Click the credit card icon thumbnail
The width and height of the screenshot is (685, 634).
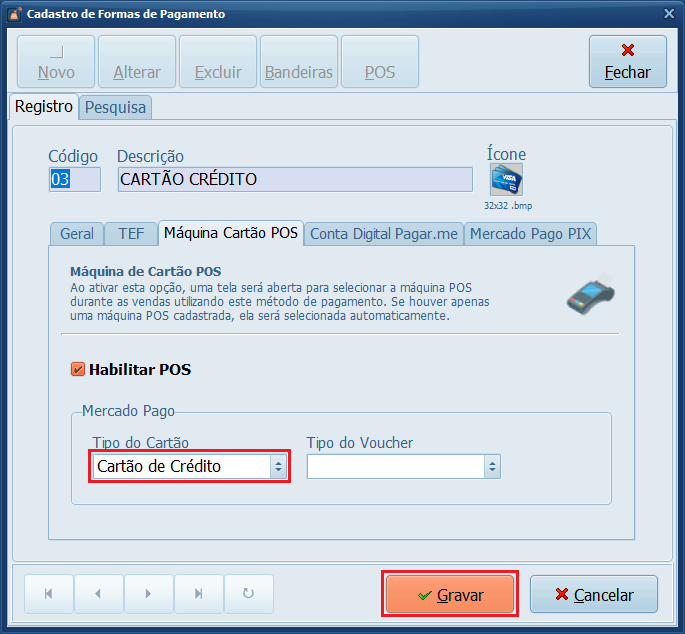pyautogui.click(x=506, y=180)
